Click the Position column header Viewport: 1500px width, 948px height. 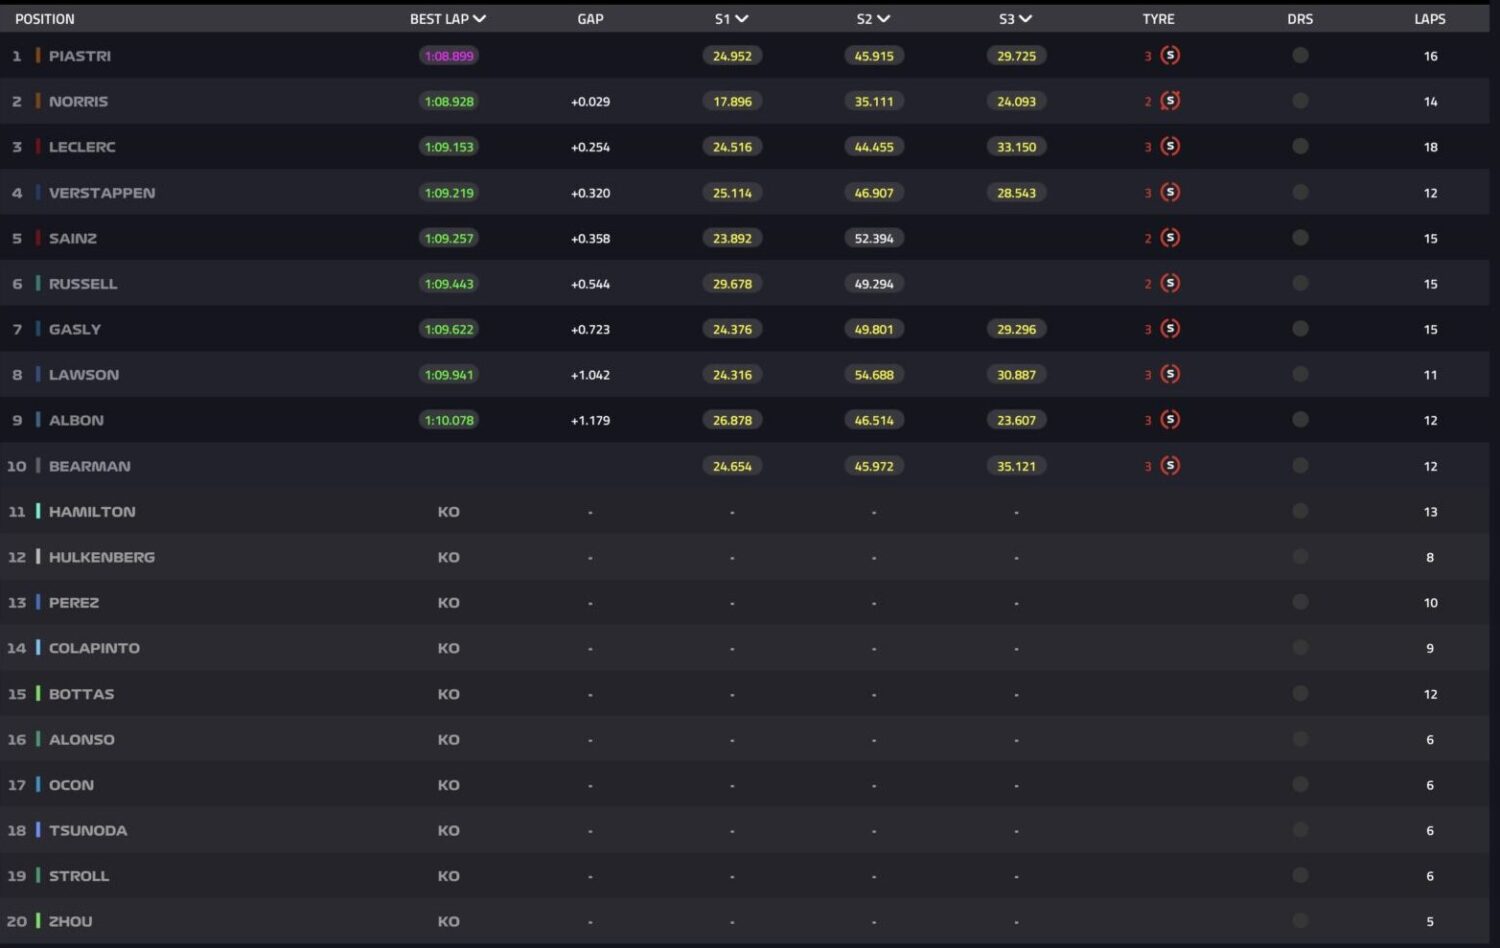click(44, 19)
